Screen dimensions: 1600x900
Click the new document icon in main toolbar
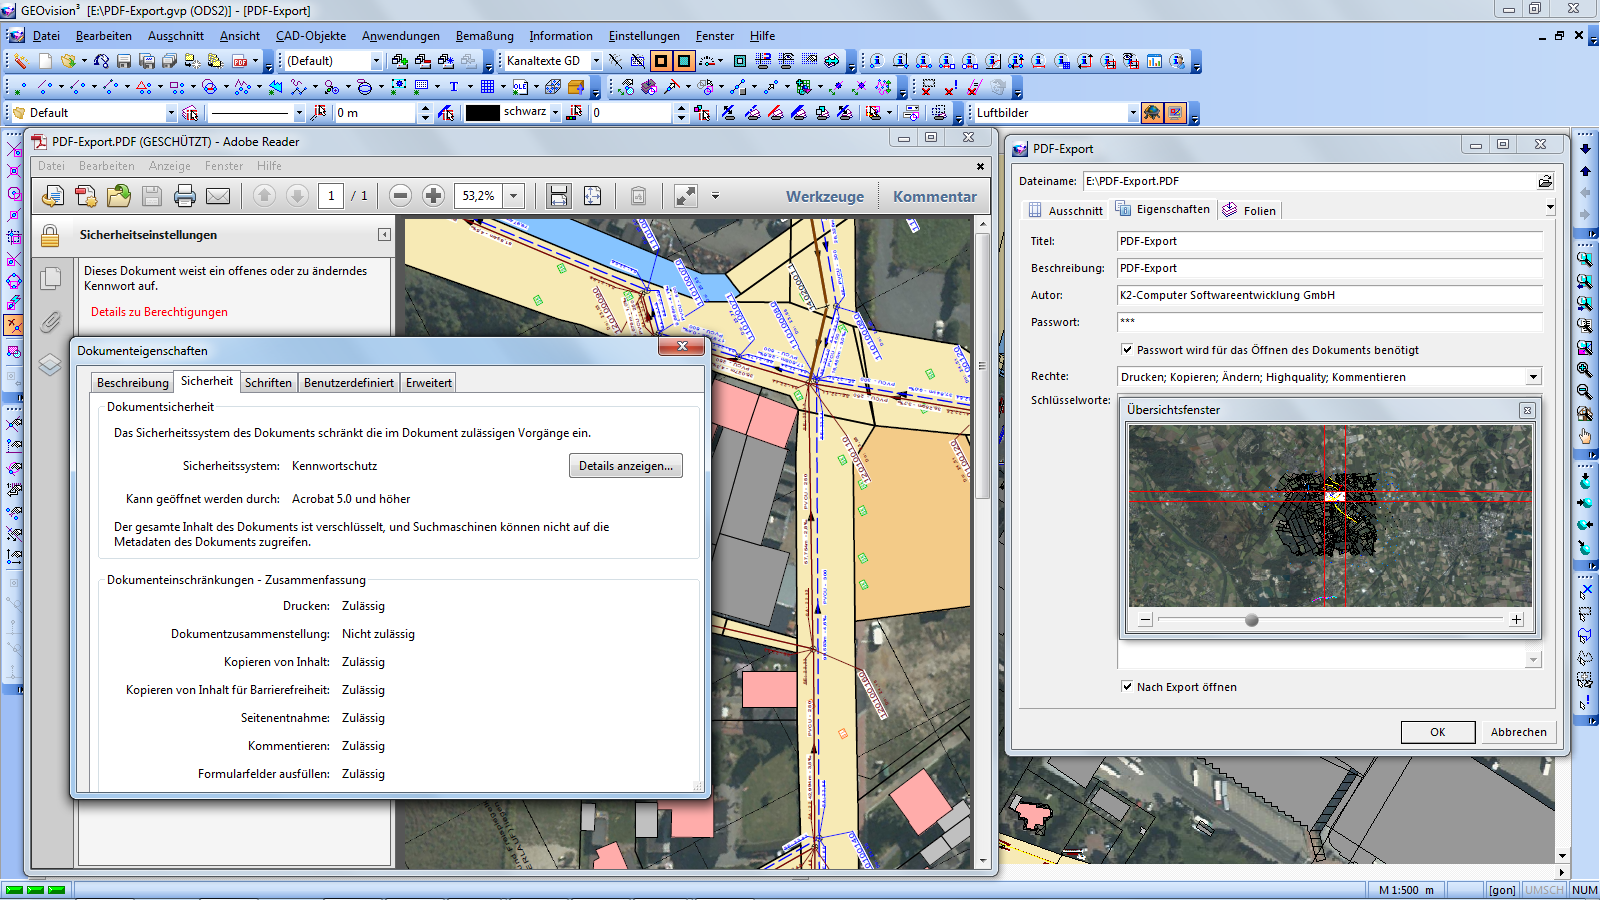click(x=45, y=61)
